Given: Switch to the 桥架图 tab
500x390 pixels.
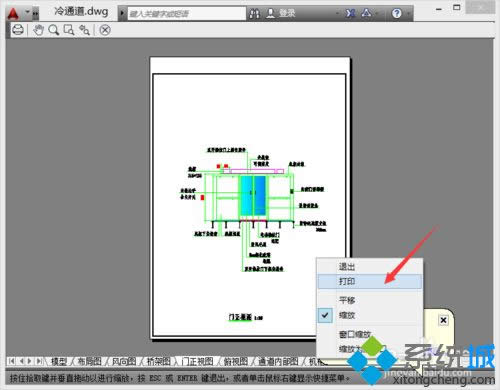Looking at the screenshot, I should [159, 361].
